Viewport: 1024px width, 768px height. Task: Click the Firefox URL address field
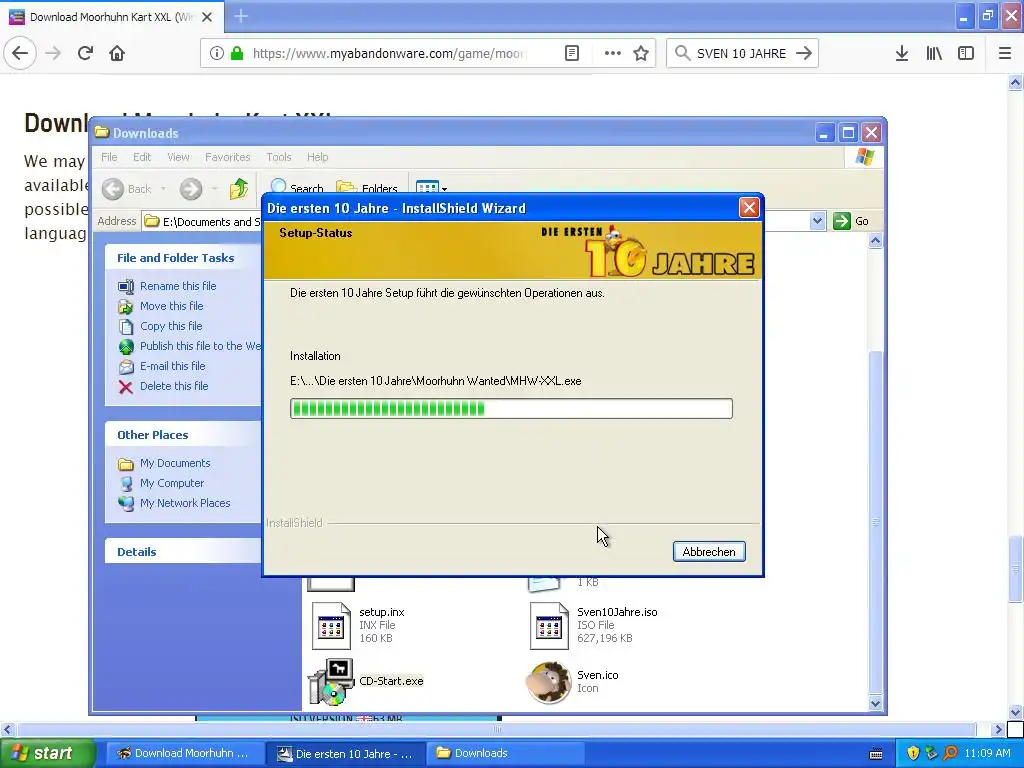click(x=389, y=53)
